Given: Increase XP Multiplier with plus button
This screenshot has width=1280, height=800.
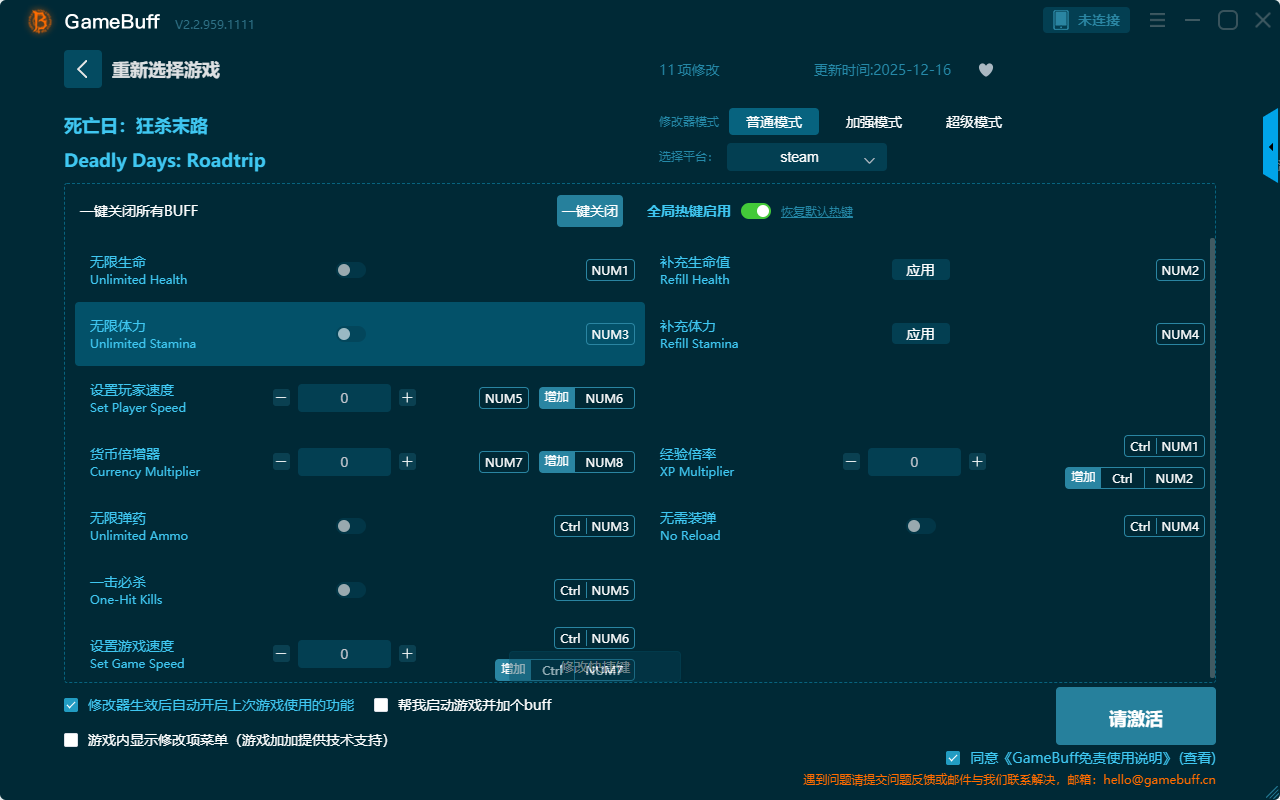Looking at the screenshot, I should tap(977, 462).
